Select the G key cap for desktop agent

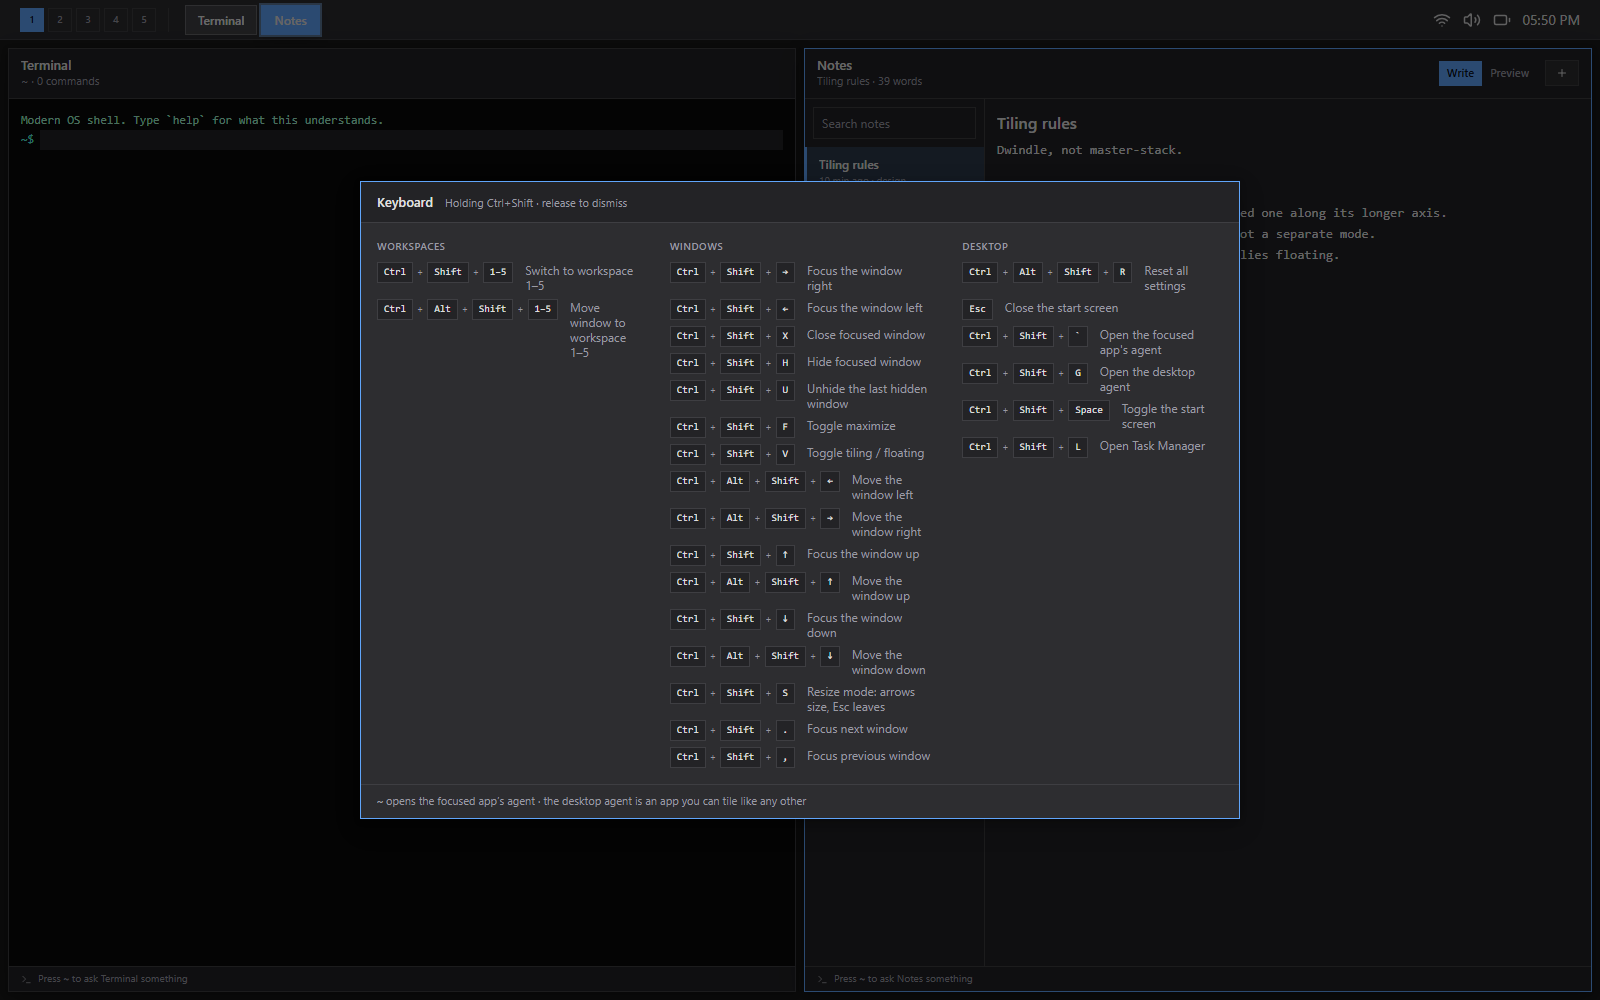tap(1078, 373)
